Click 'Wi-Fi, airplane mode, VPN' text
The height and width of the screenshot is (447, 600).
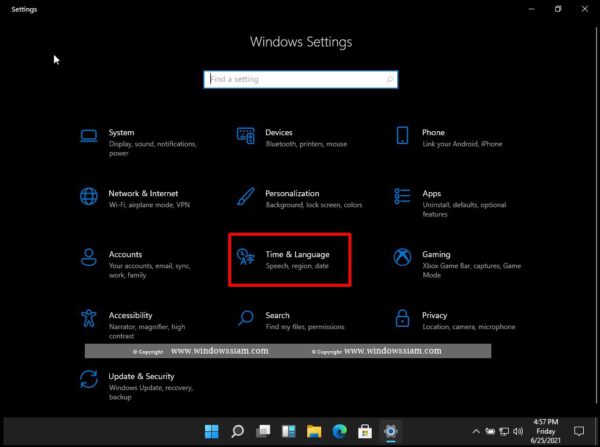click(149, 205)
